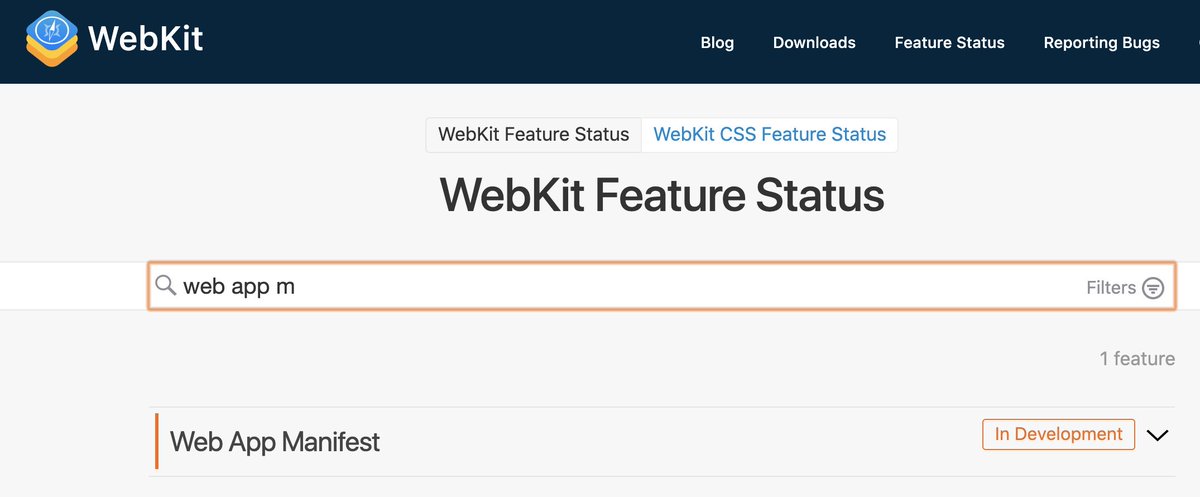Viewport: 1200px width, 497px height.
Task: Click empty navy header area between logo and Blog
Action: (x=450, y=42)
